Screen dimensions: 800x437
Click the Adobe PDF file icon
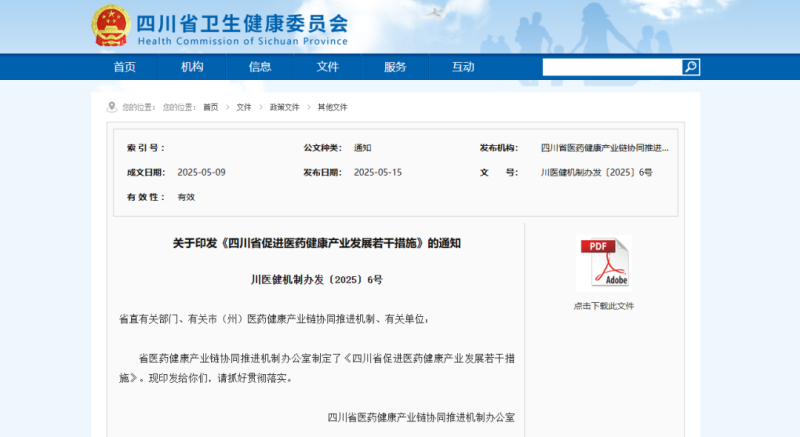[603, 263]
